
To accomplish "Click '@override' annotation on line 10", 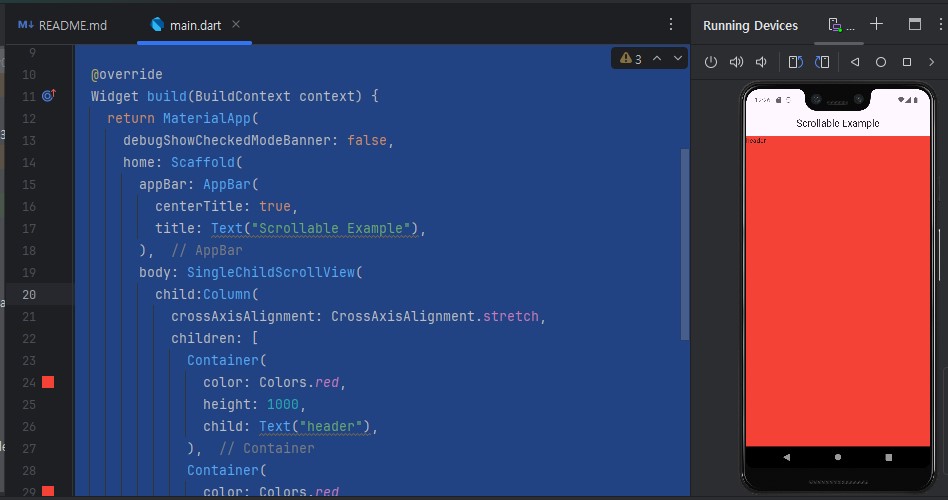I will tap(126, 74).
